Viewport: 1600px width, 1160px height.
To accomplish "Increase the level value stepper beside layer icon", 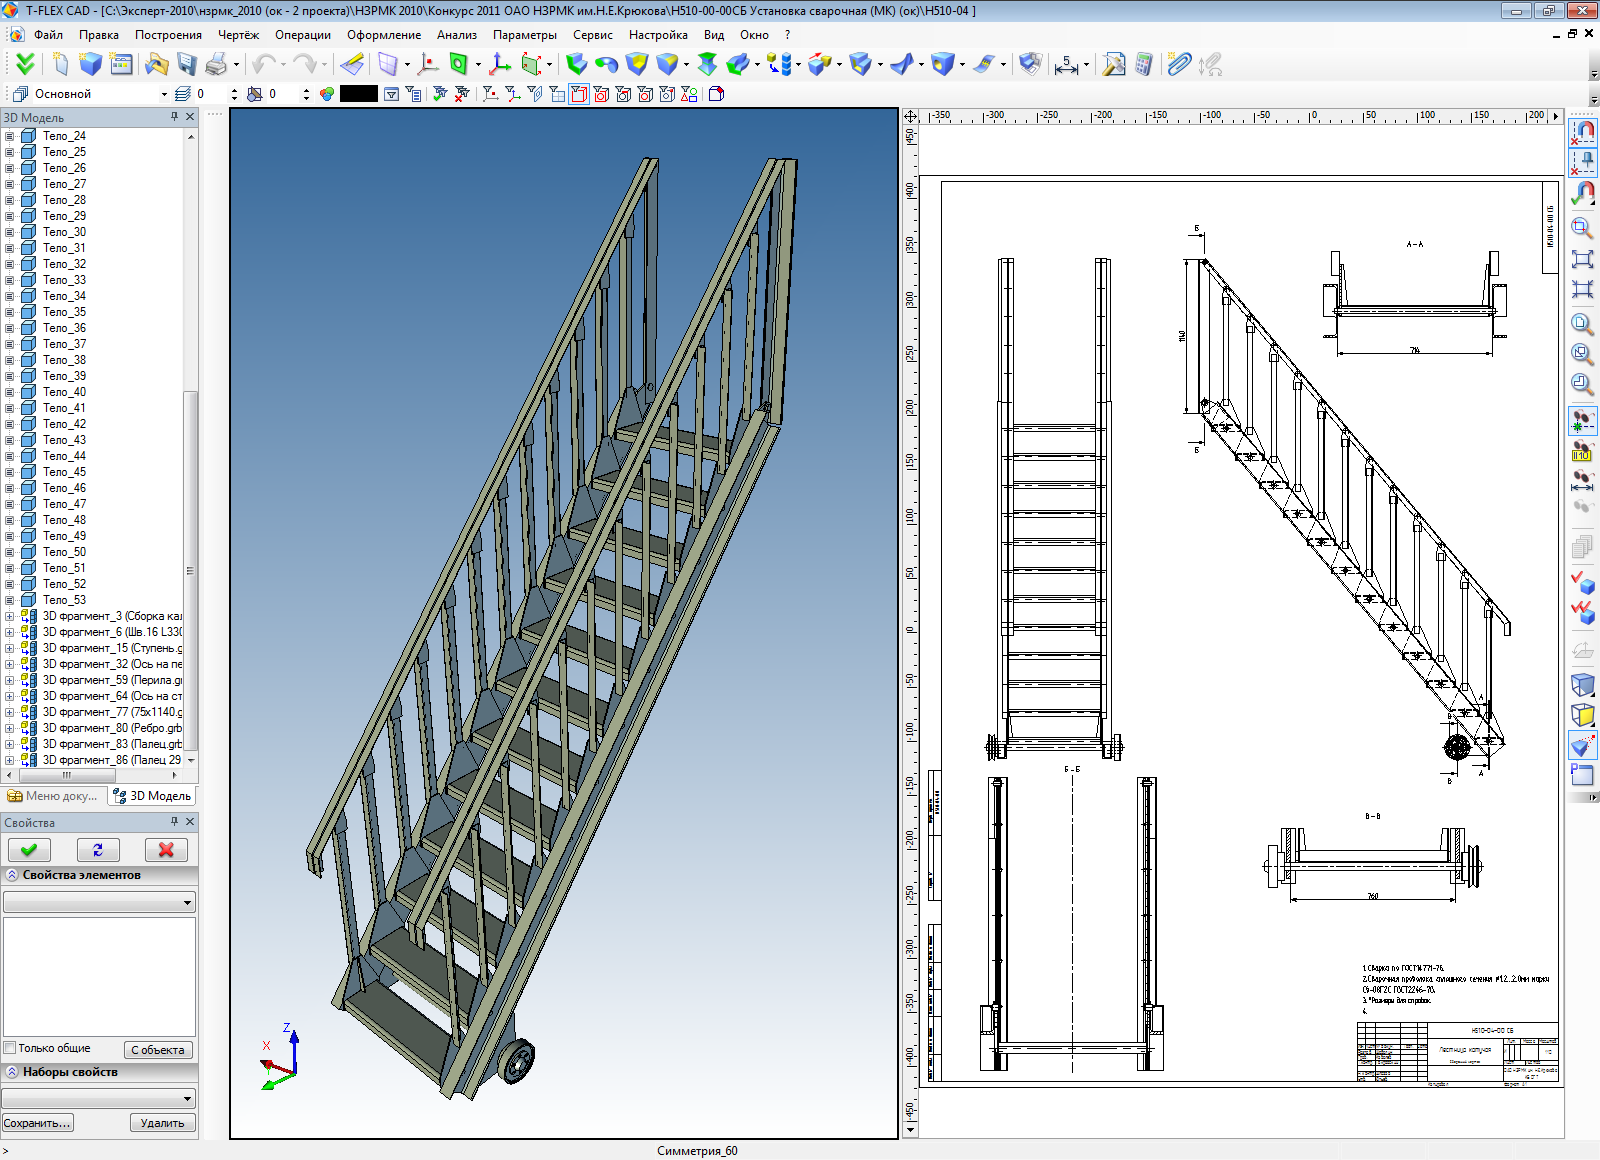I will (x=234, y=90).
